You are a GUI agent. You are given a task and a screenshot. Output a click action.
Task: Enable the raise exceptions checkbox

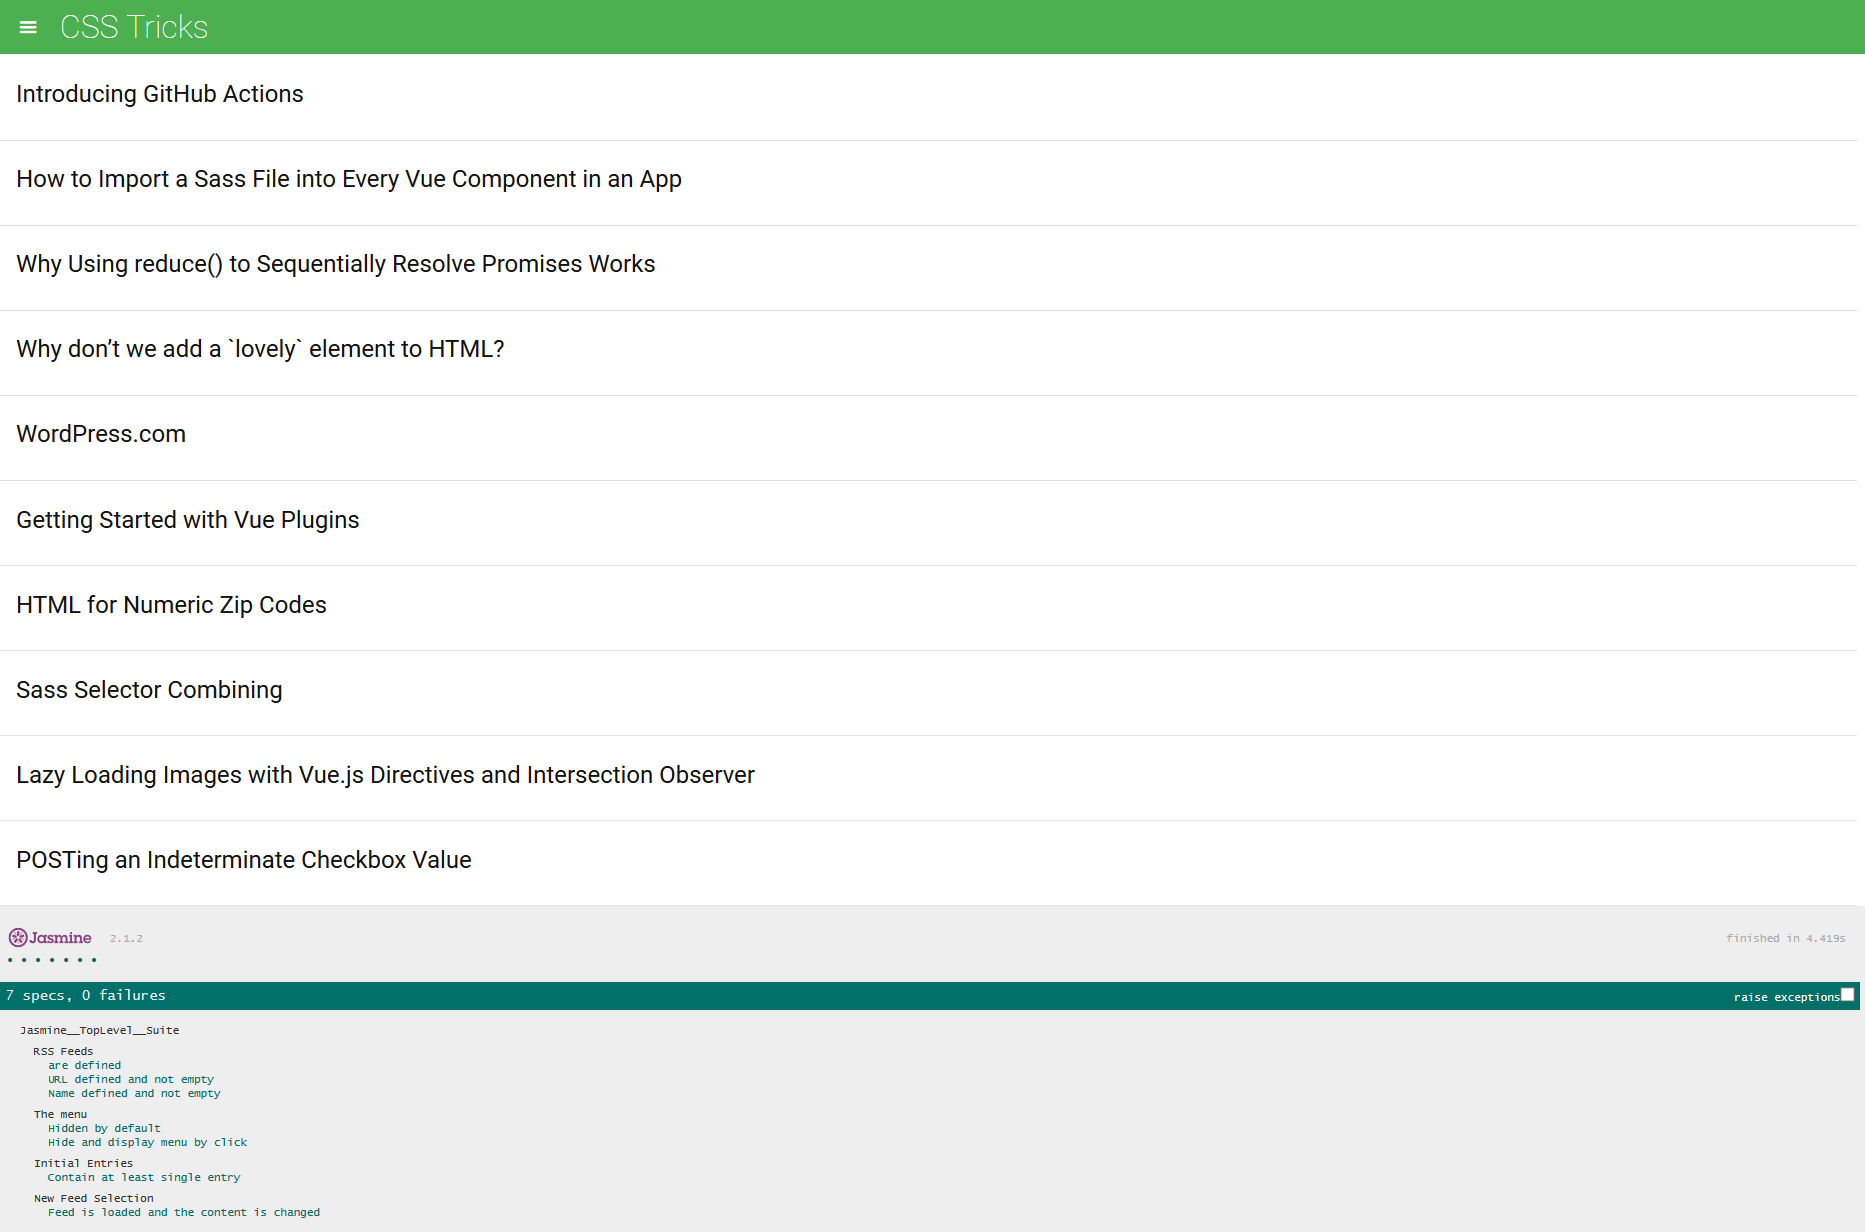click(1847, 995)
